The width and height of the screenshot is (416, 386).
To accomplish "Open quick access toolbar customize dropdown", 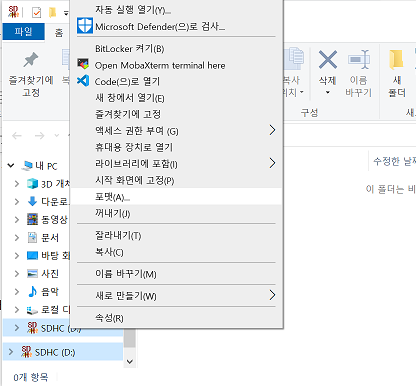I will click(x=66, y=13).
